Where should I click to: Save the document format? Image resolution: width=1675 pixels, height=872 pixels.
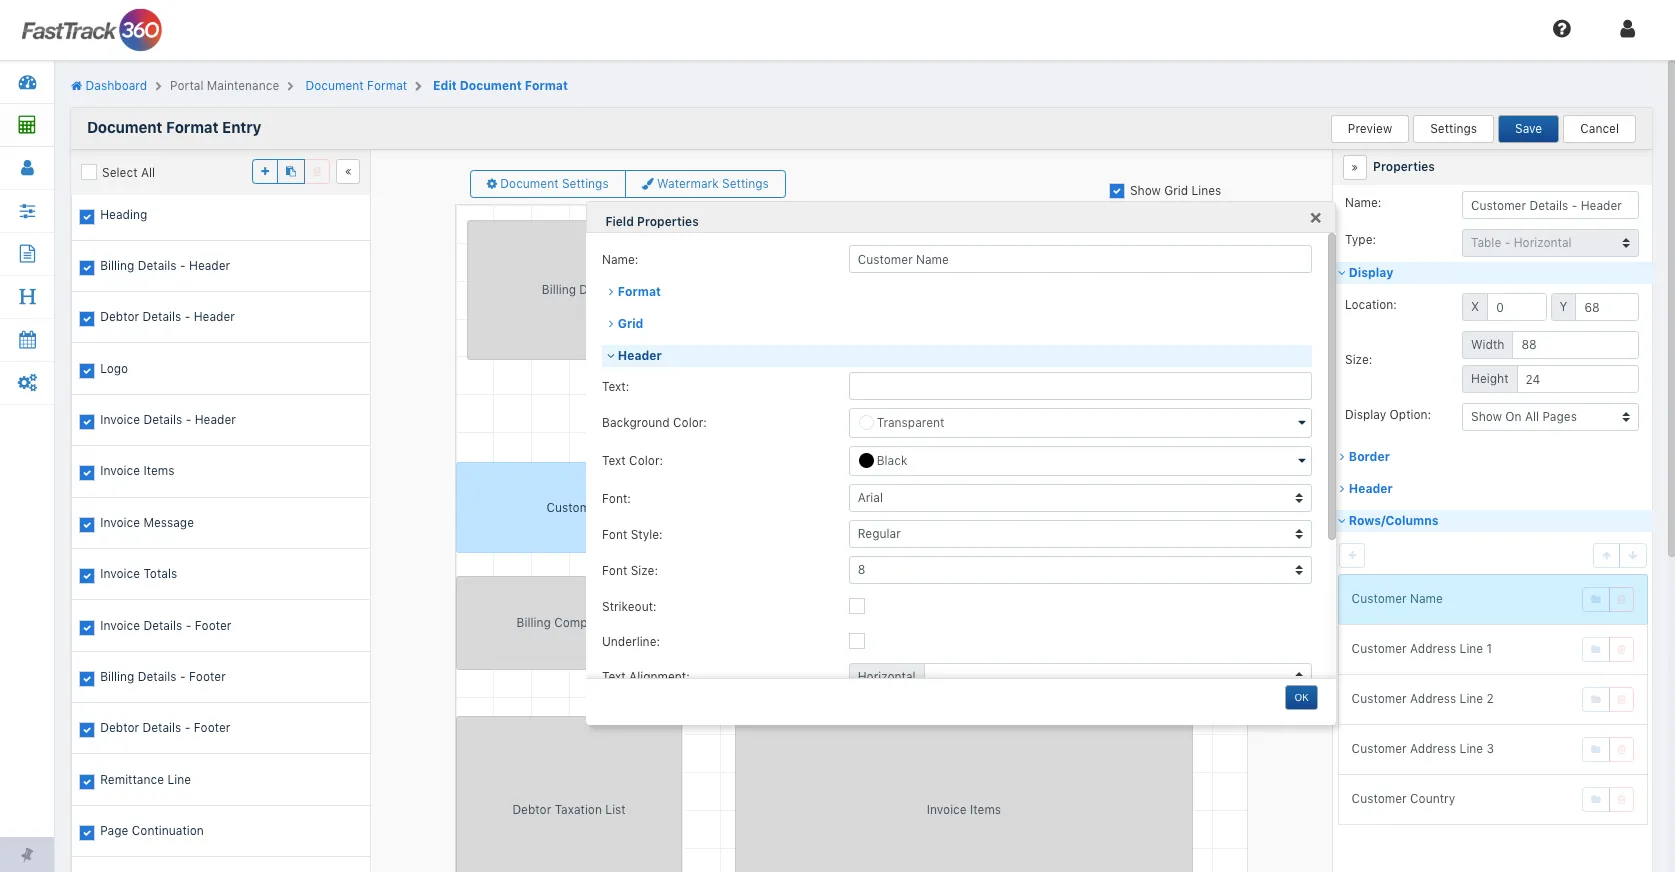pos(1528,129)
